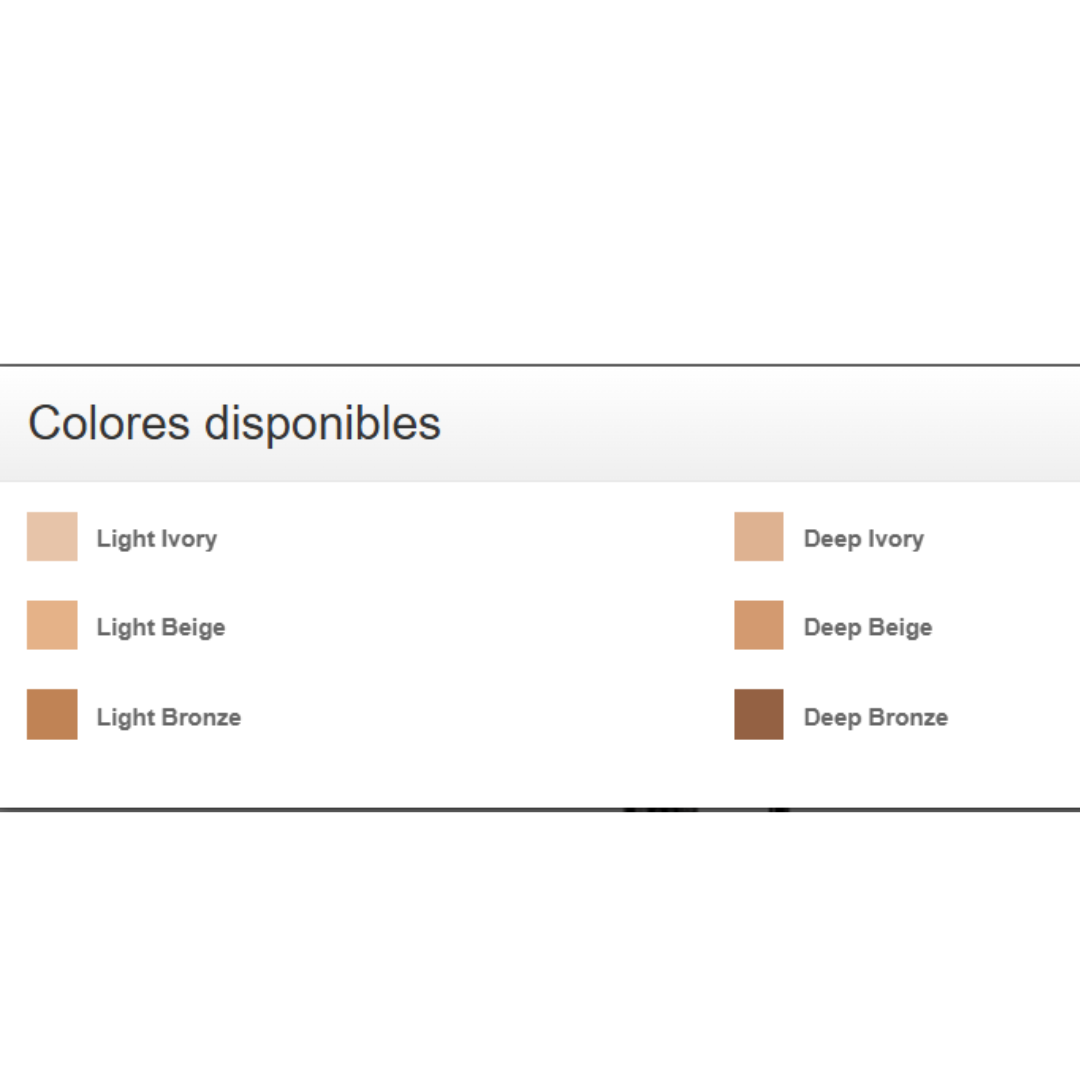Click blank white area above Colores disponibles panel
Image resolution: width=1080 pixels, height=1080 pixels.
pyautogui.click(x=540, y=179)
